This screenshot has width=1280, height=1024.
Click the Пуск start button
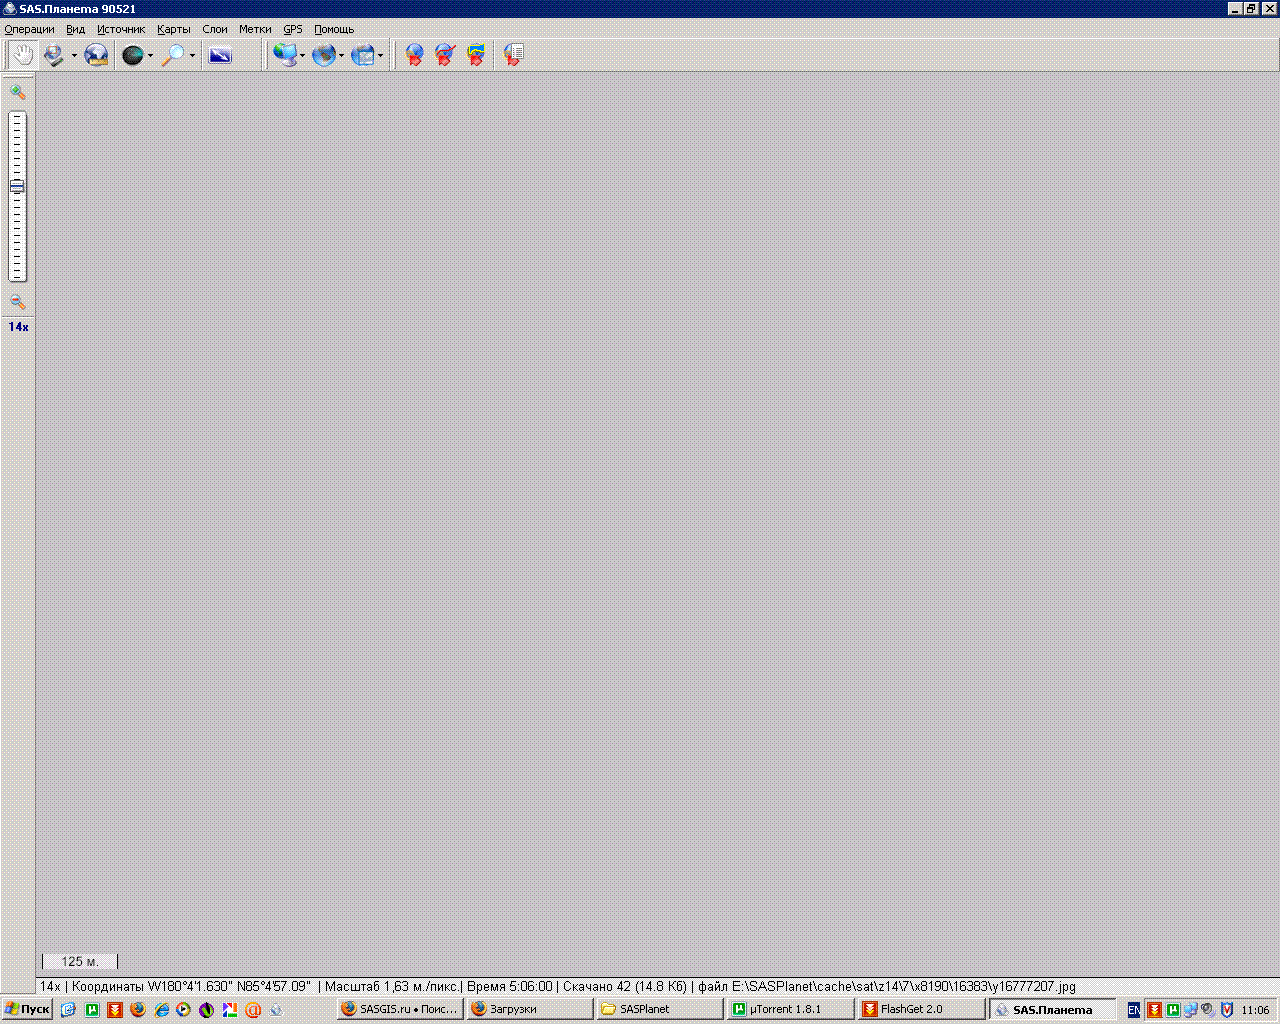pos(27,1009)
